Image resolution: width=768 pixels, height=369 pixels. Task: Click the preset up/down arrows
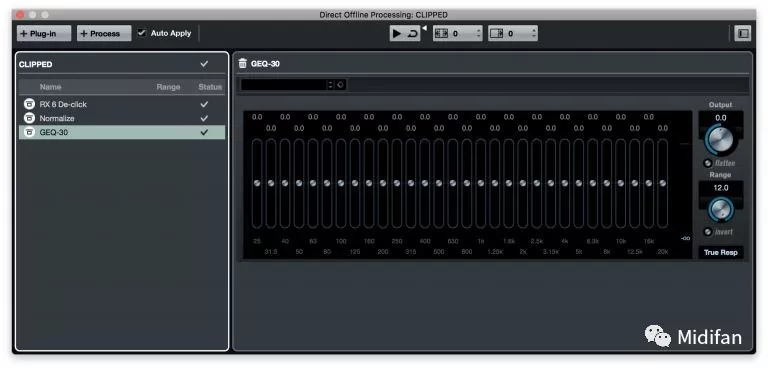(331, 85)
